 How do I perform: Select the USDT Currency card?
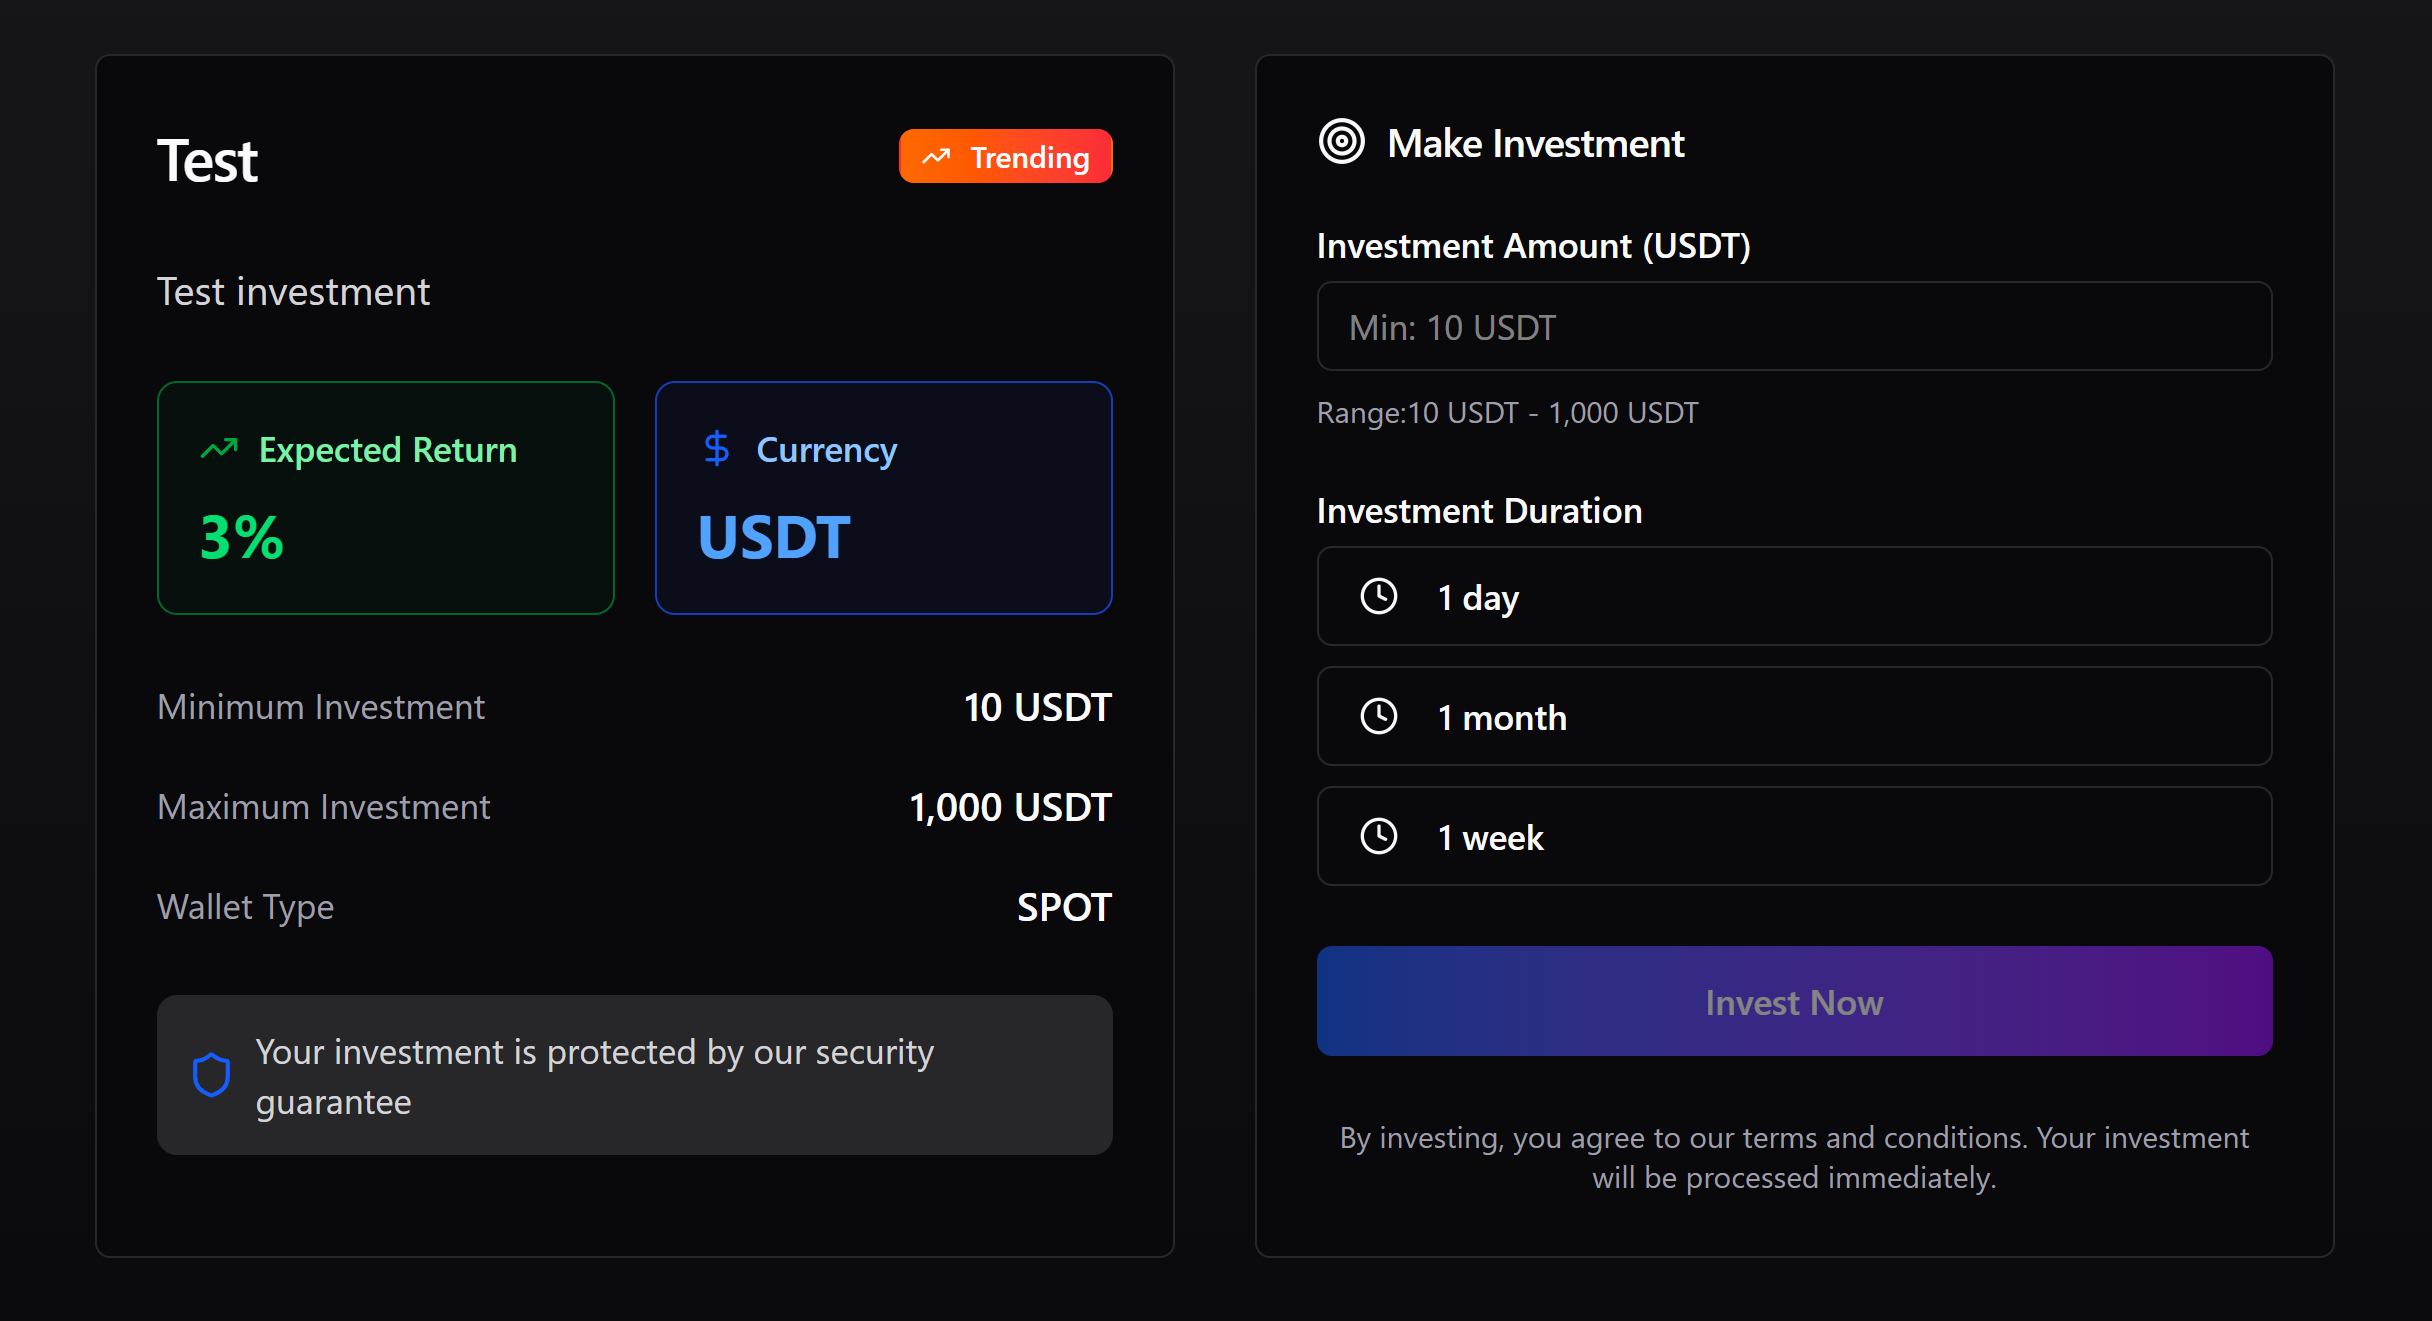(x=883, y=497)
